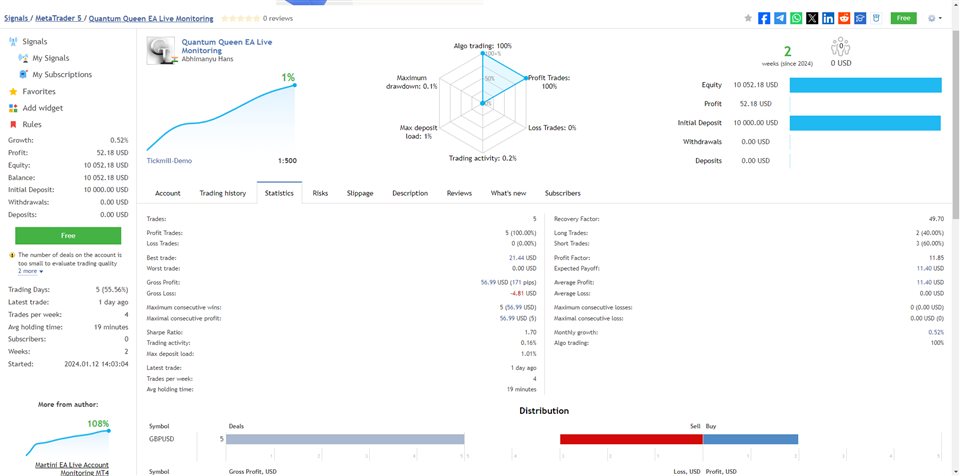Screen dimensions: 960x476
Task: Share signal on Facebook
Action: coord(764,18)
